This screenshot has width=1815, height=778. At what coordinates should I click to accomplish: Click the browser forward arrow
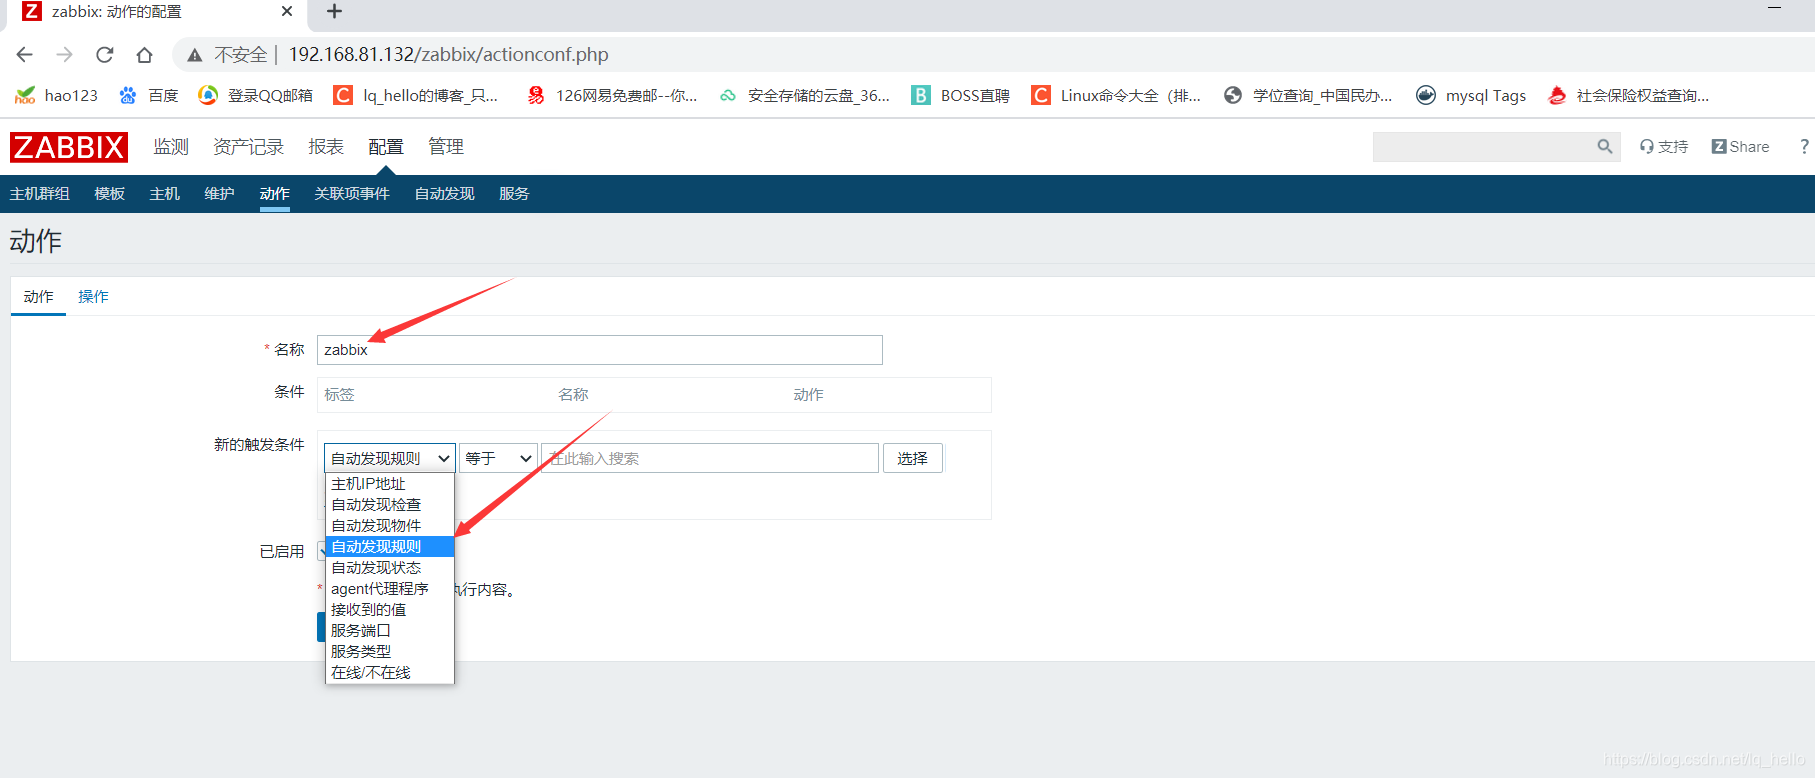tap(65, 54)
